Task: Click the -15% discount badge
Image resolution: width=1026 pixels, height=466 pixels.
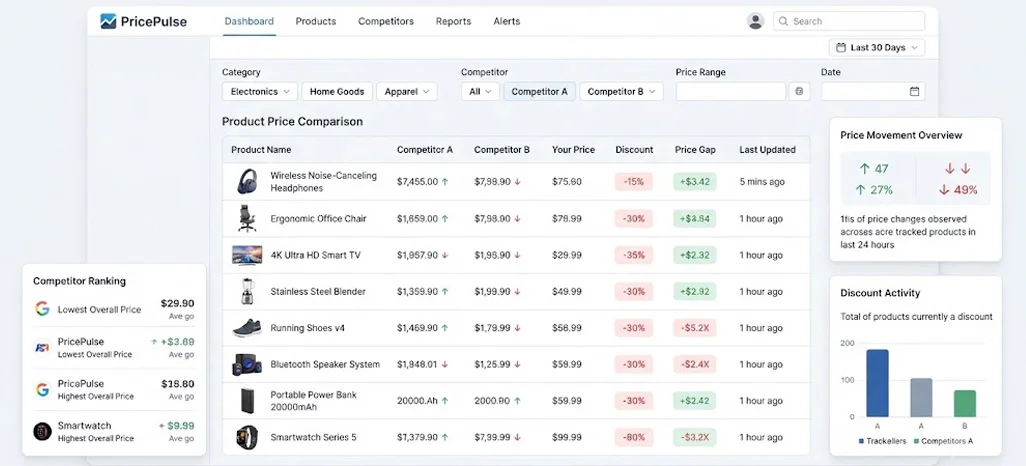Action: click(634, 182)
